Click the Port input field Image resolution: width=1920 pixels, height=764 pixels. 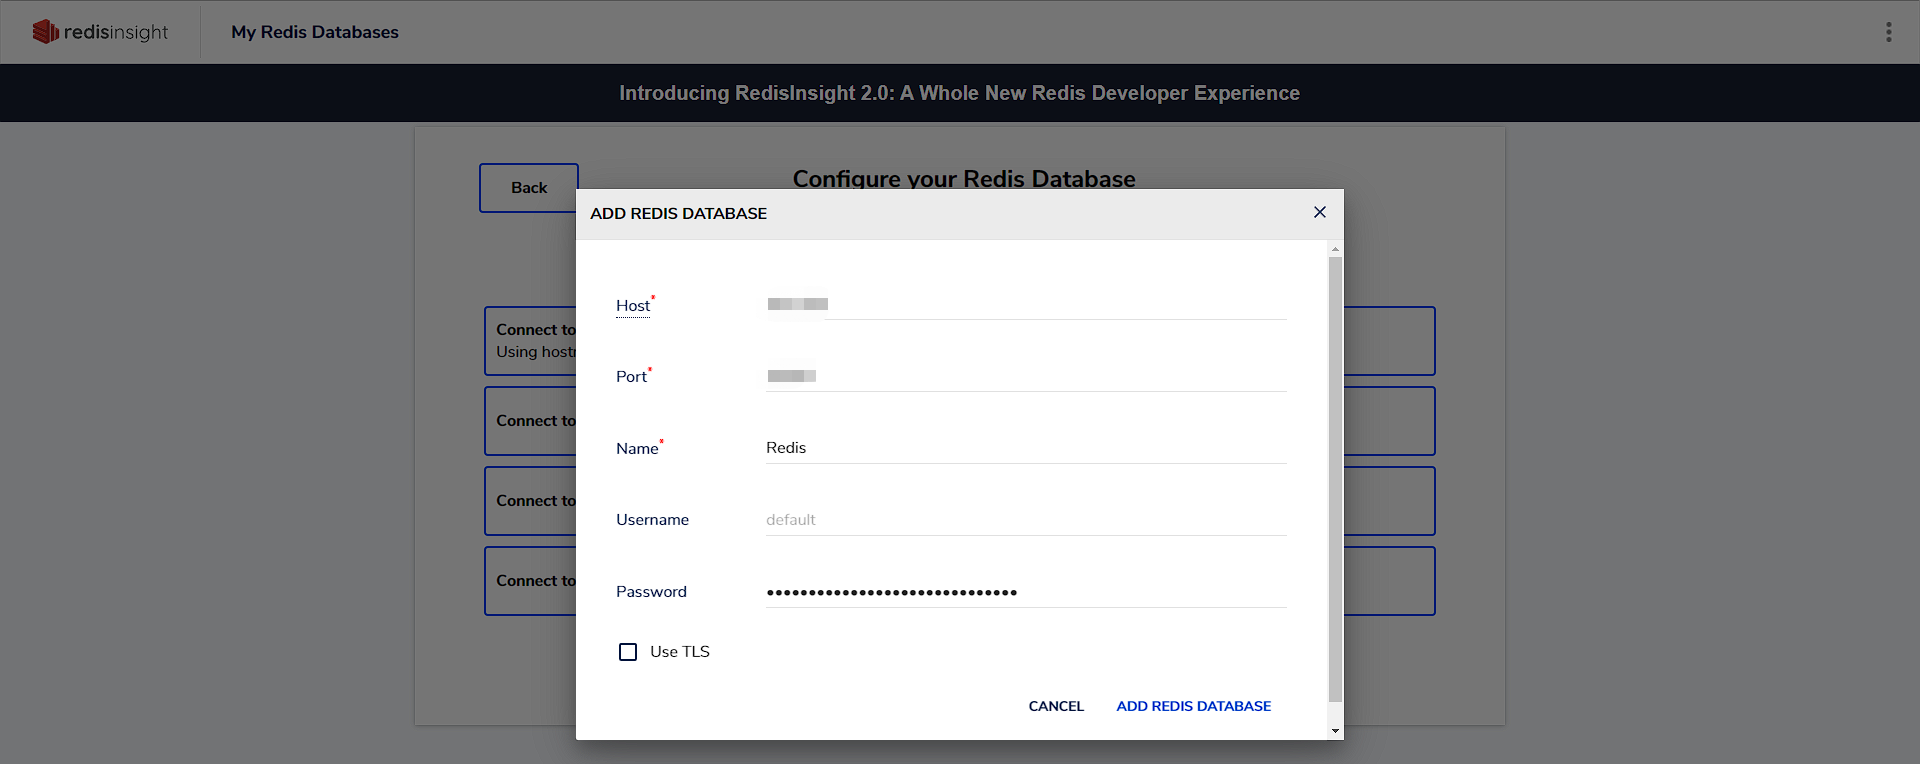1026,376
